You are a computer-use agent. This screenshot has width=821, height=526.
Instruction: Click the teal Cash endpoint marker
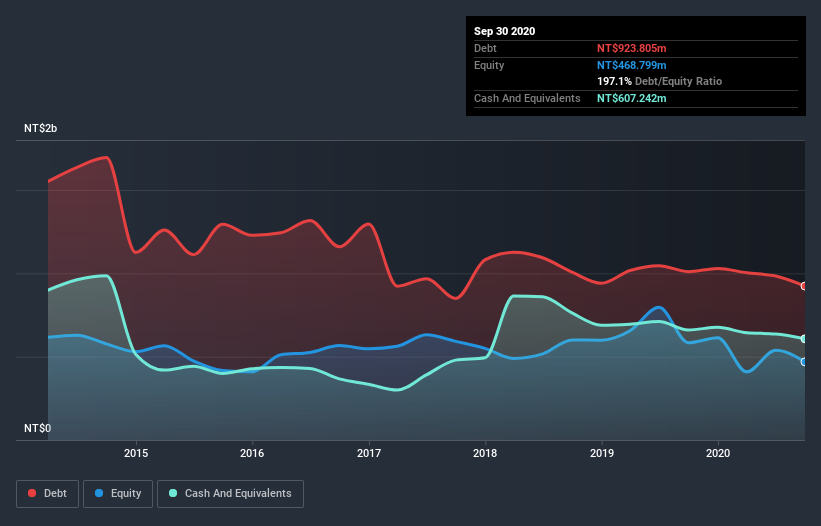click(x=804, y=339)
